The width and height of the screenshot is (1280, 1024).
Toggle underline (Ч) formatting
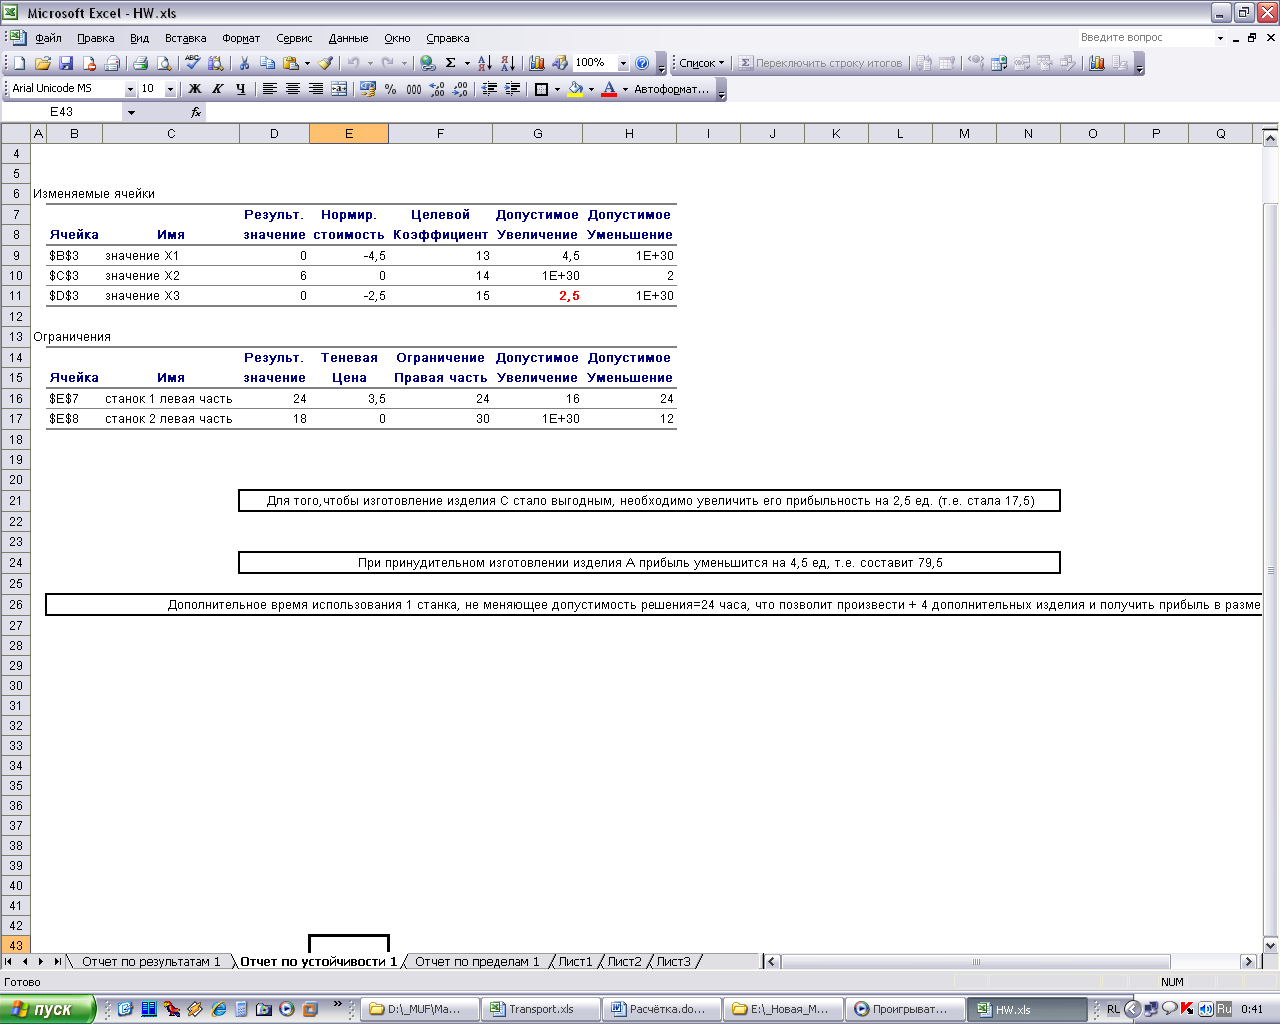tap(241, 89)
